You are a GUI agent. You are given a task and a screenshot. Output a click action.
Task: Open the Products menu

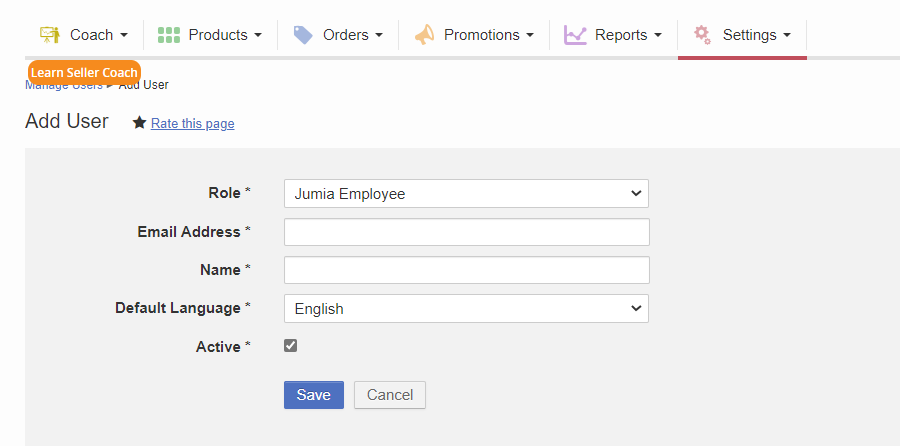218,35
